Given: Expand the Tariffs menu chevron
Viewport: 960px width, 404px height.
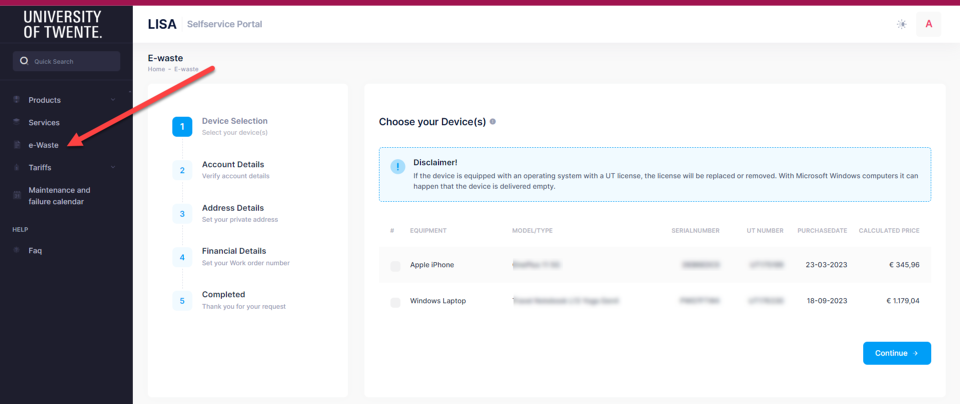Looking at the screenshot, I should coord(113,167).
